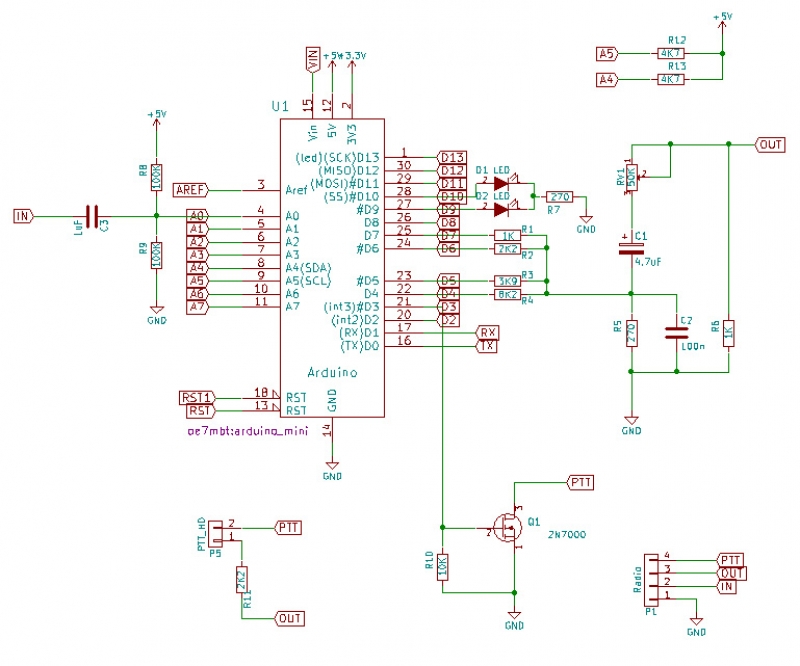The width and height of the screenshot is (800, 666).
Task: Select the RST1 net label
Action: [197, 398]
